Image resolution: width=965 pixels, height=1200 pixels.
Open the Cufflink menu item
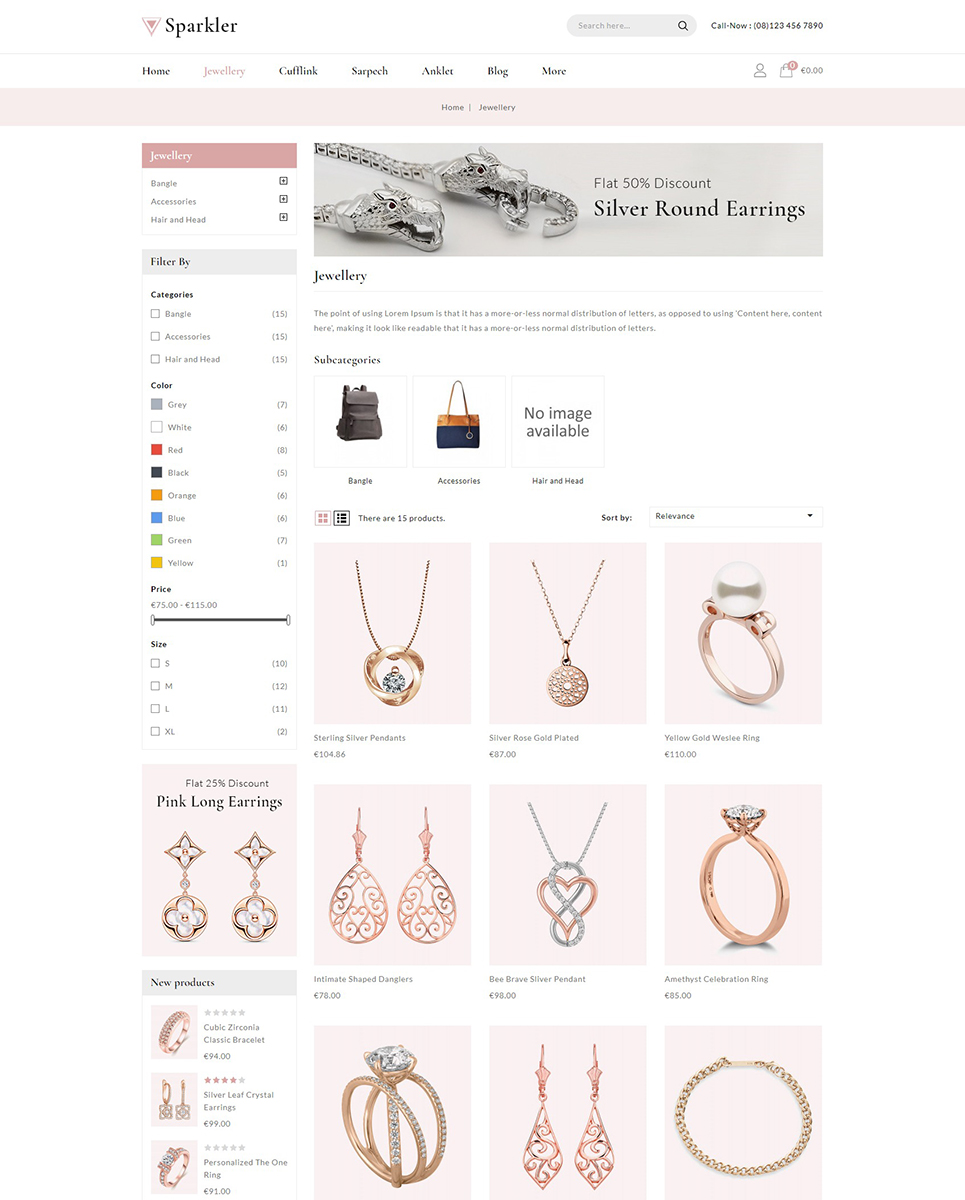click(298, 71)
